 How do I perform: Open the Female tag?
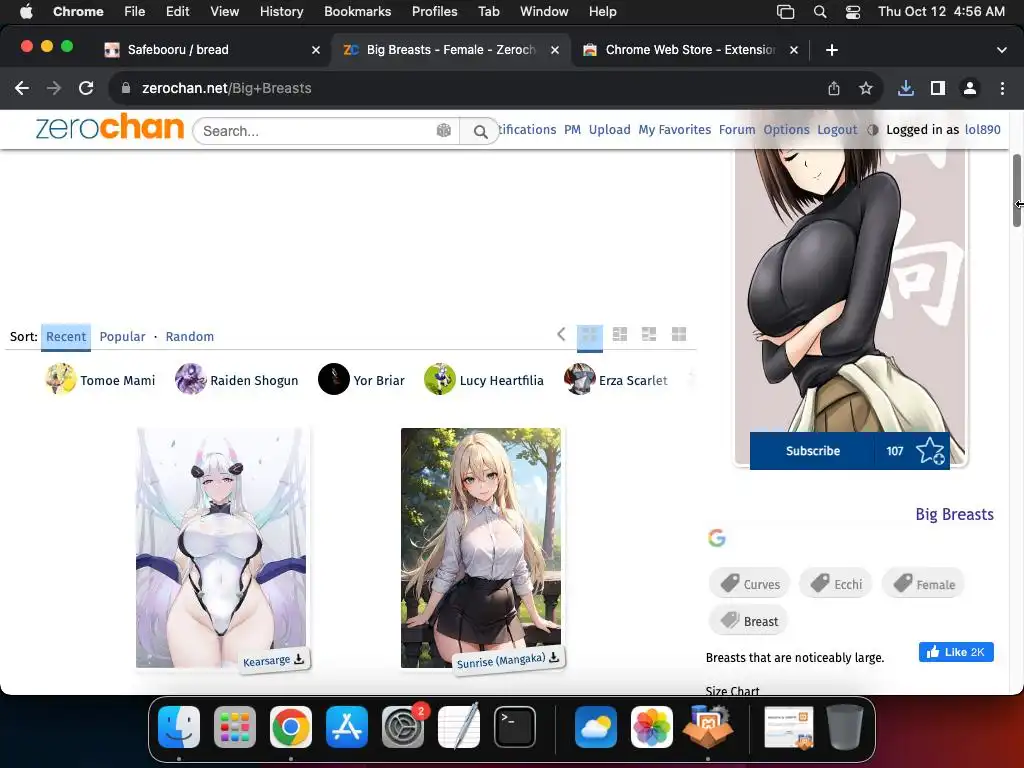[x=923, y=584]
